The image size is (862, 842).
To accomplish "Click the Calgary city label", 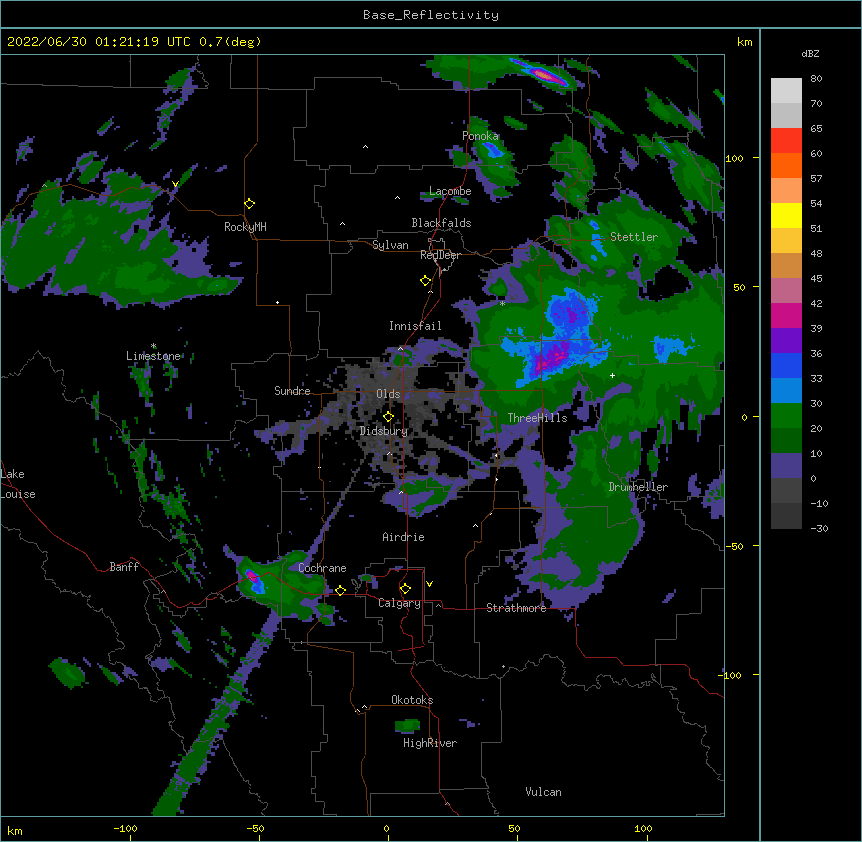I will click(x=400, y=603).
